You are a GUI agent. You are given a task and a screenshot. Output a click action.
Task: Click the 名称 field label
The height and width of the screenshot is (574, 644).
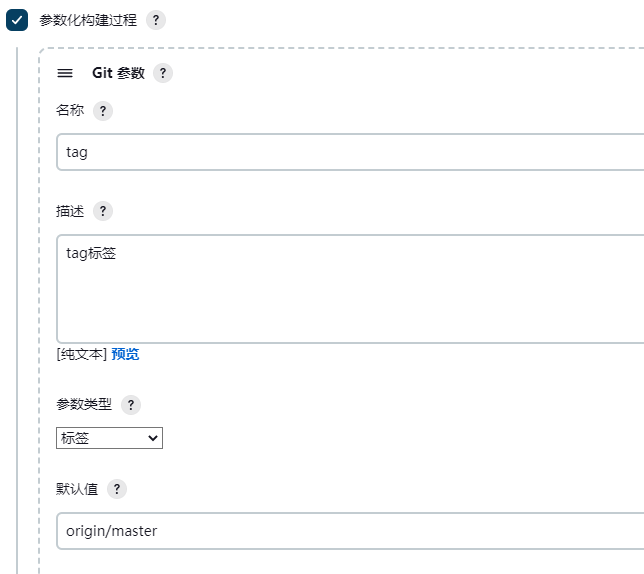[x=70, y=111]
